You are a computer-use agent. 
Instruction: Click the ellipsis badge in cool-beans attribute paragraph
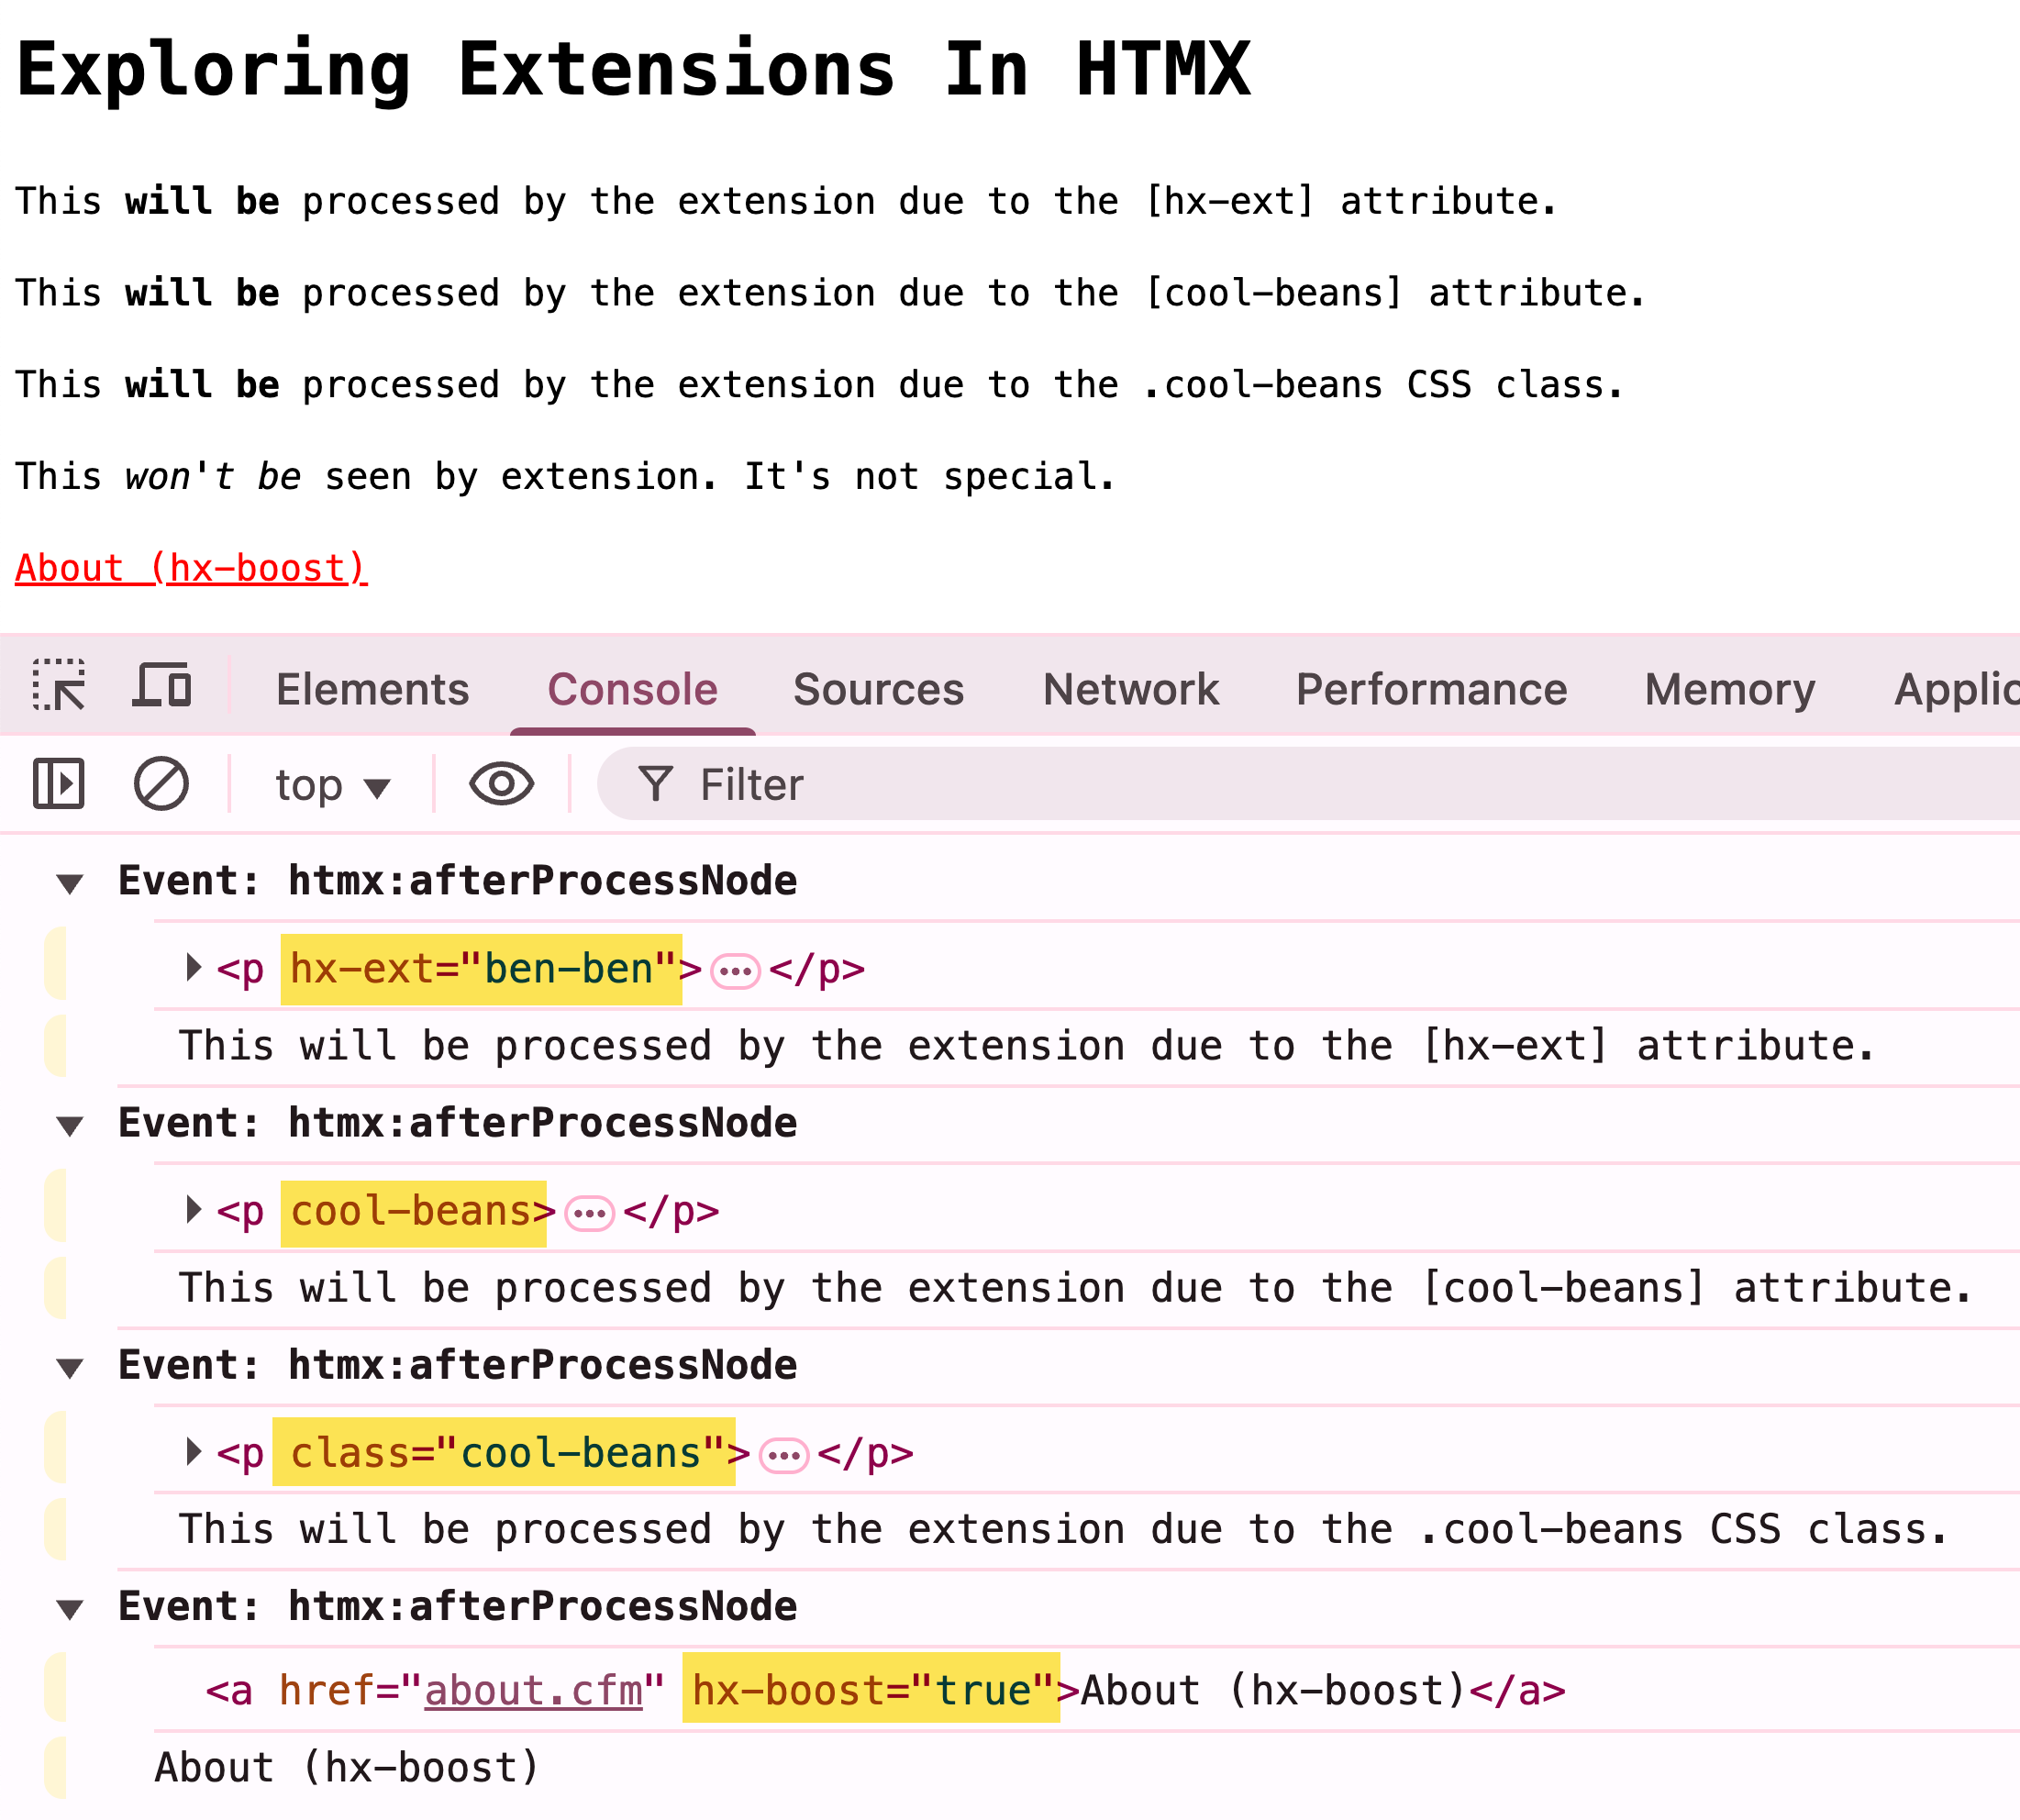[x=589, y=1213]
